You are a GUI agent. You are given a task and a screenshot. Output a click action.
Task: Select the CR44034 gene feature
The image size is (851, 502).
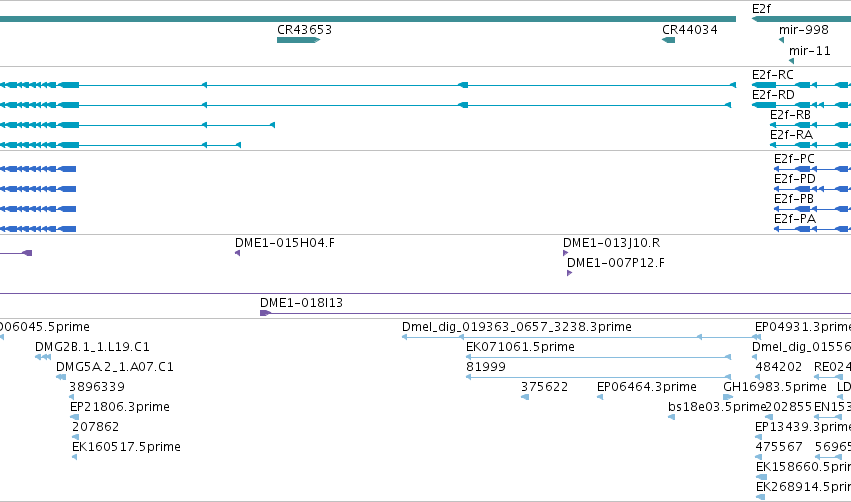pyautogui.click(x=669, y=40)
